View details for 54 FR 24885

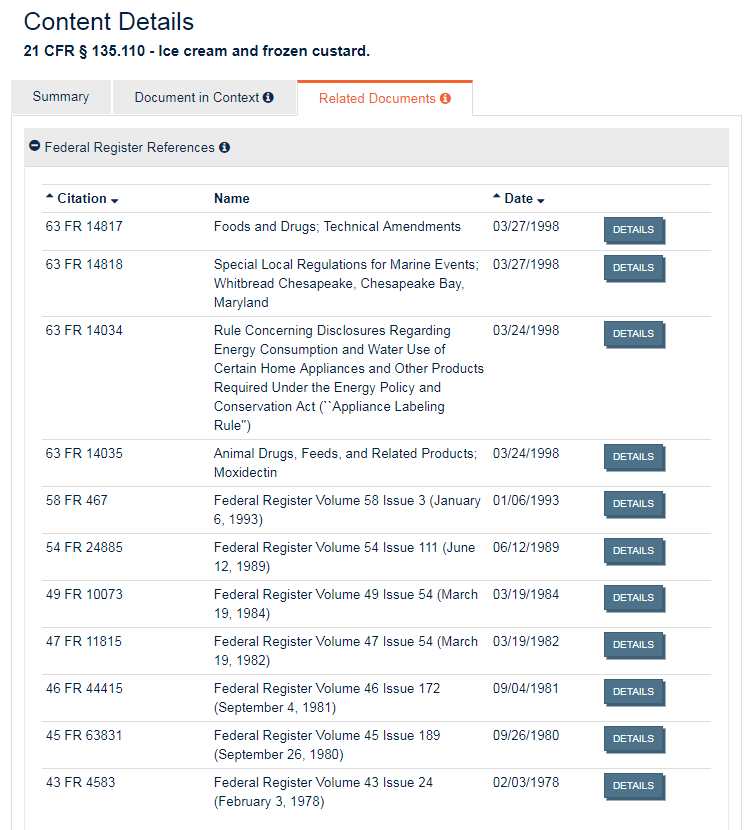pyautogui.click(x=633, y=551)
